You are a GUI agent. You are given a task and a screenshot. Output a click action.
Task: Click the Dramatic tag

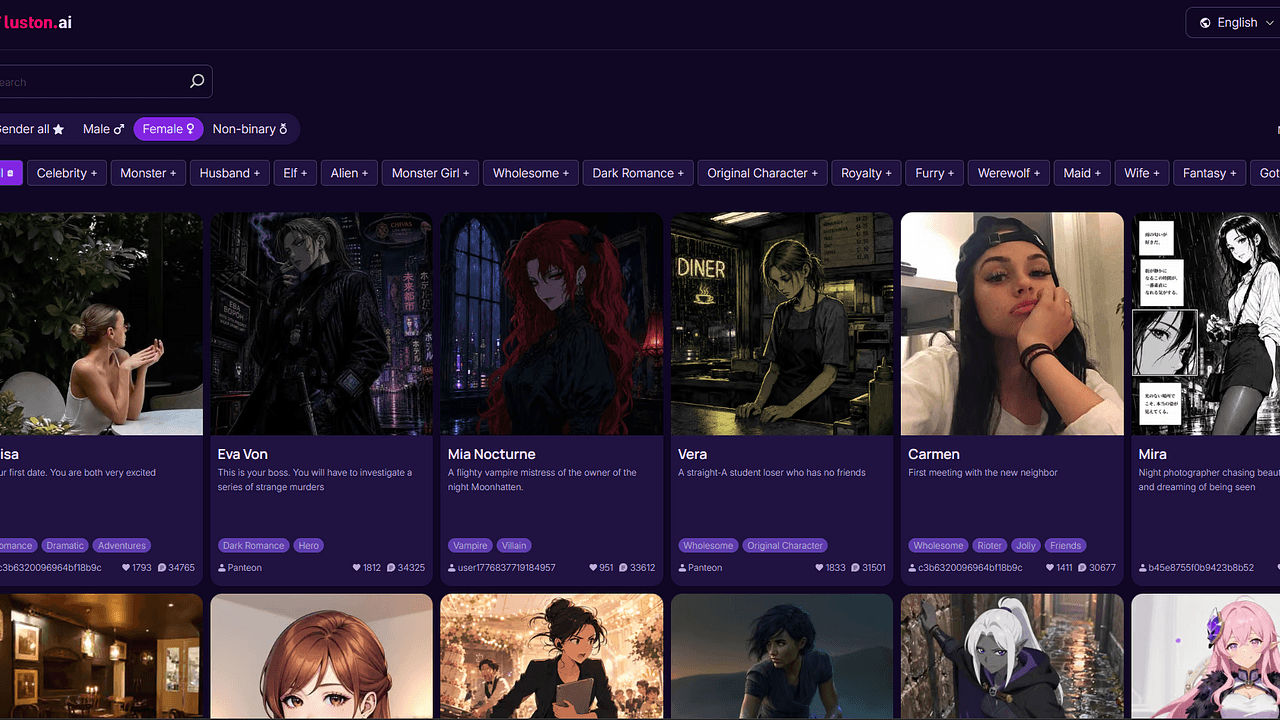pos(65,545)
